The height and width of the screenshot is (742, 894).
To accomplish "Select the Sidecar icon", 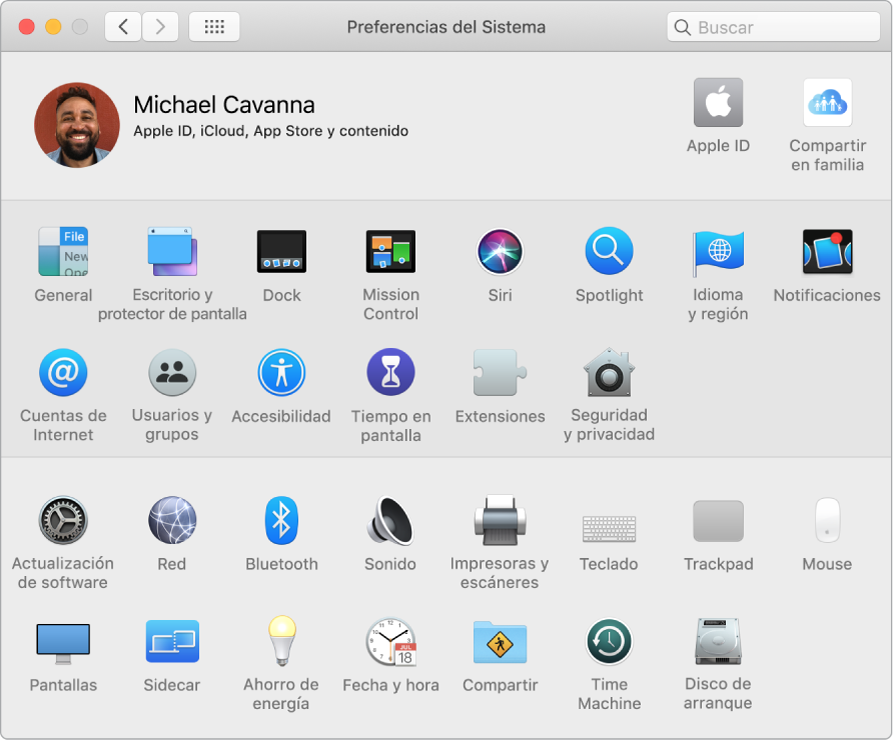I will pos(172,641).
